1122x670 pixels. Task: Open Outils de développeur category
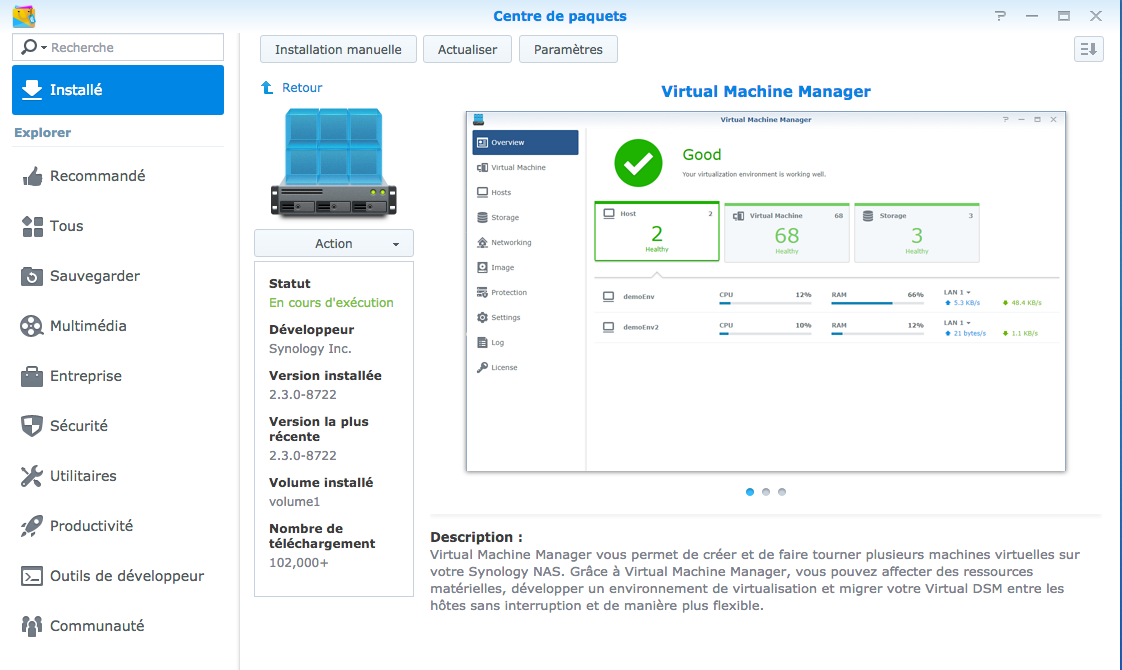click(x=118, y=576)
